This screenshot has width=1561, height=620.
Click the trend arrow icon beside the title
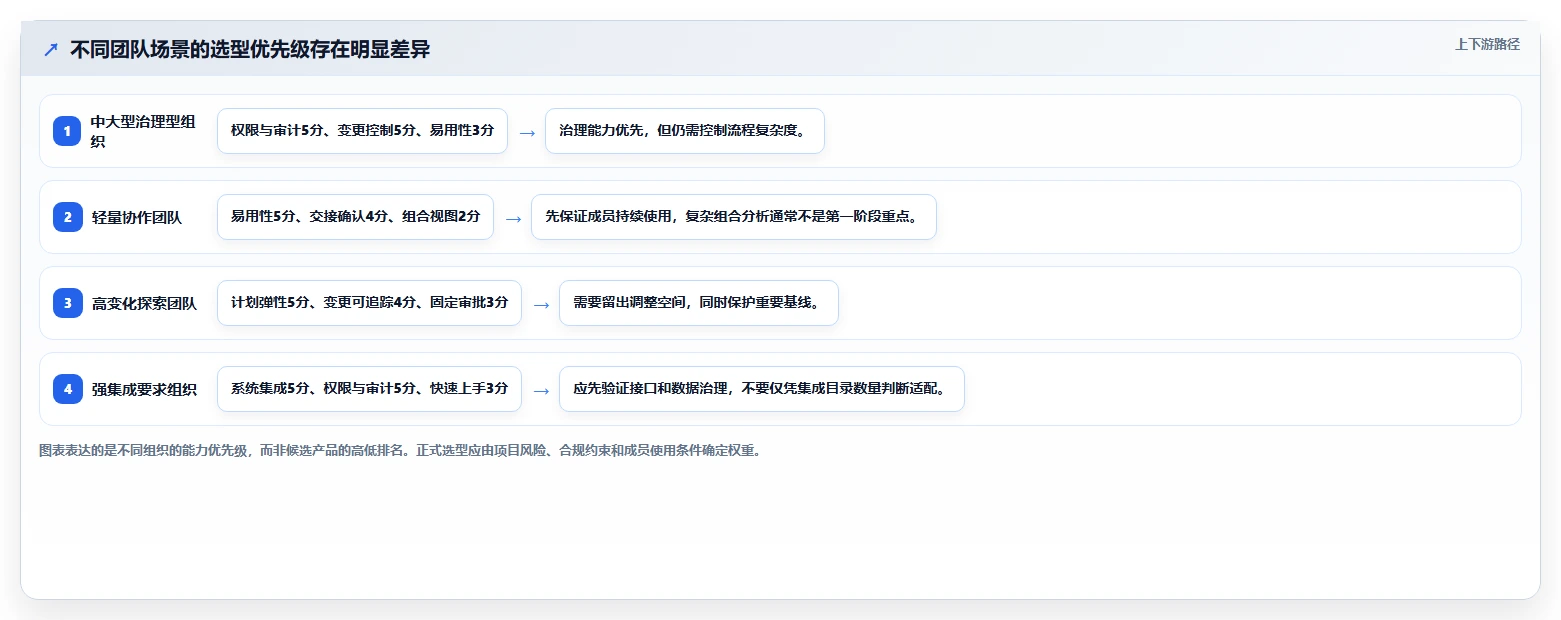(x=51, y=50)
